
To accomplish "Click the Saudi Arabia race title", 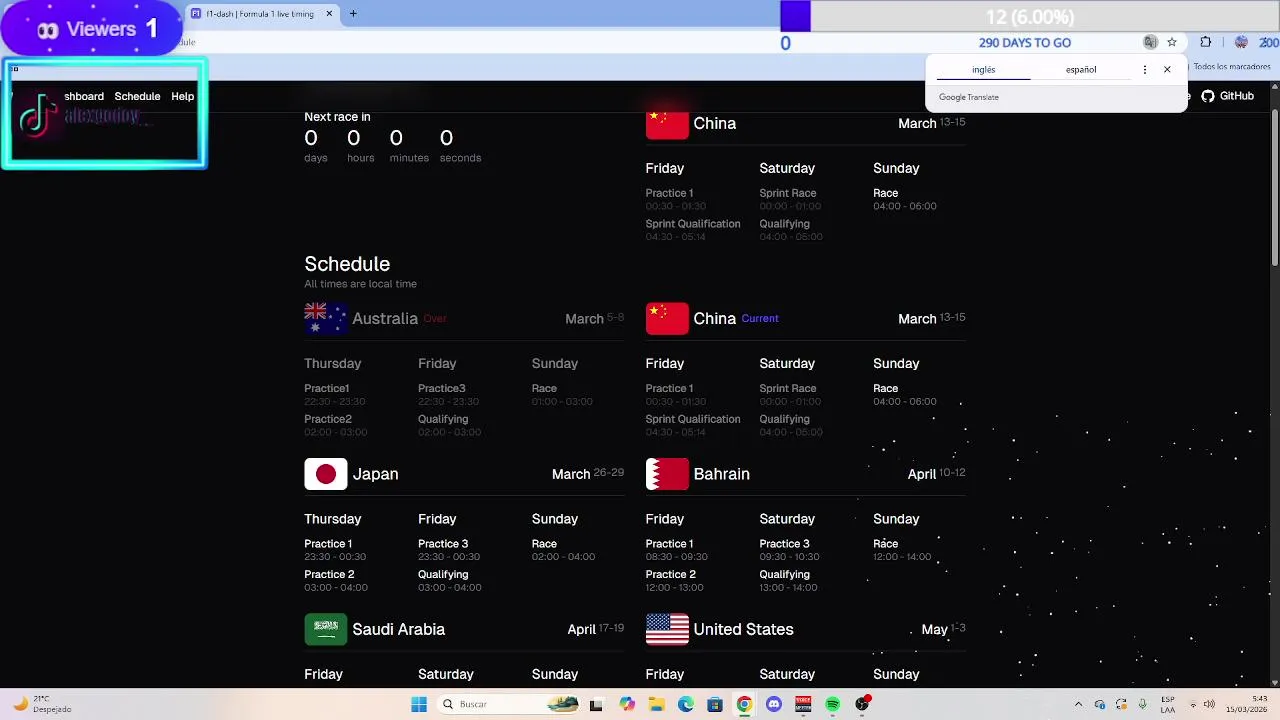I will click(x=399, y=629).
